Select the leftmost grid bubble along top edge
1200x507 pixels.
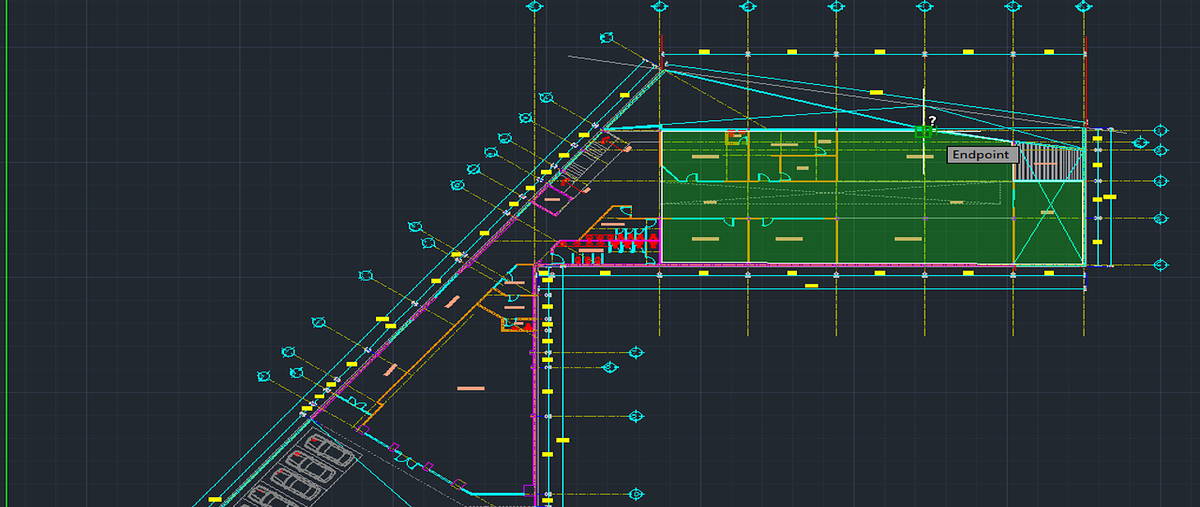coord(535,6)
